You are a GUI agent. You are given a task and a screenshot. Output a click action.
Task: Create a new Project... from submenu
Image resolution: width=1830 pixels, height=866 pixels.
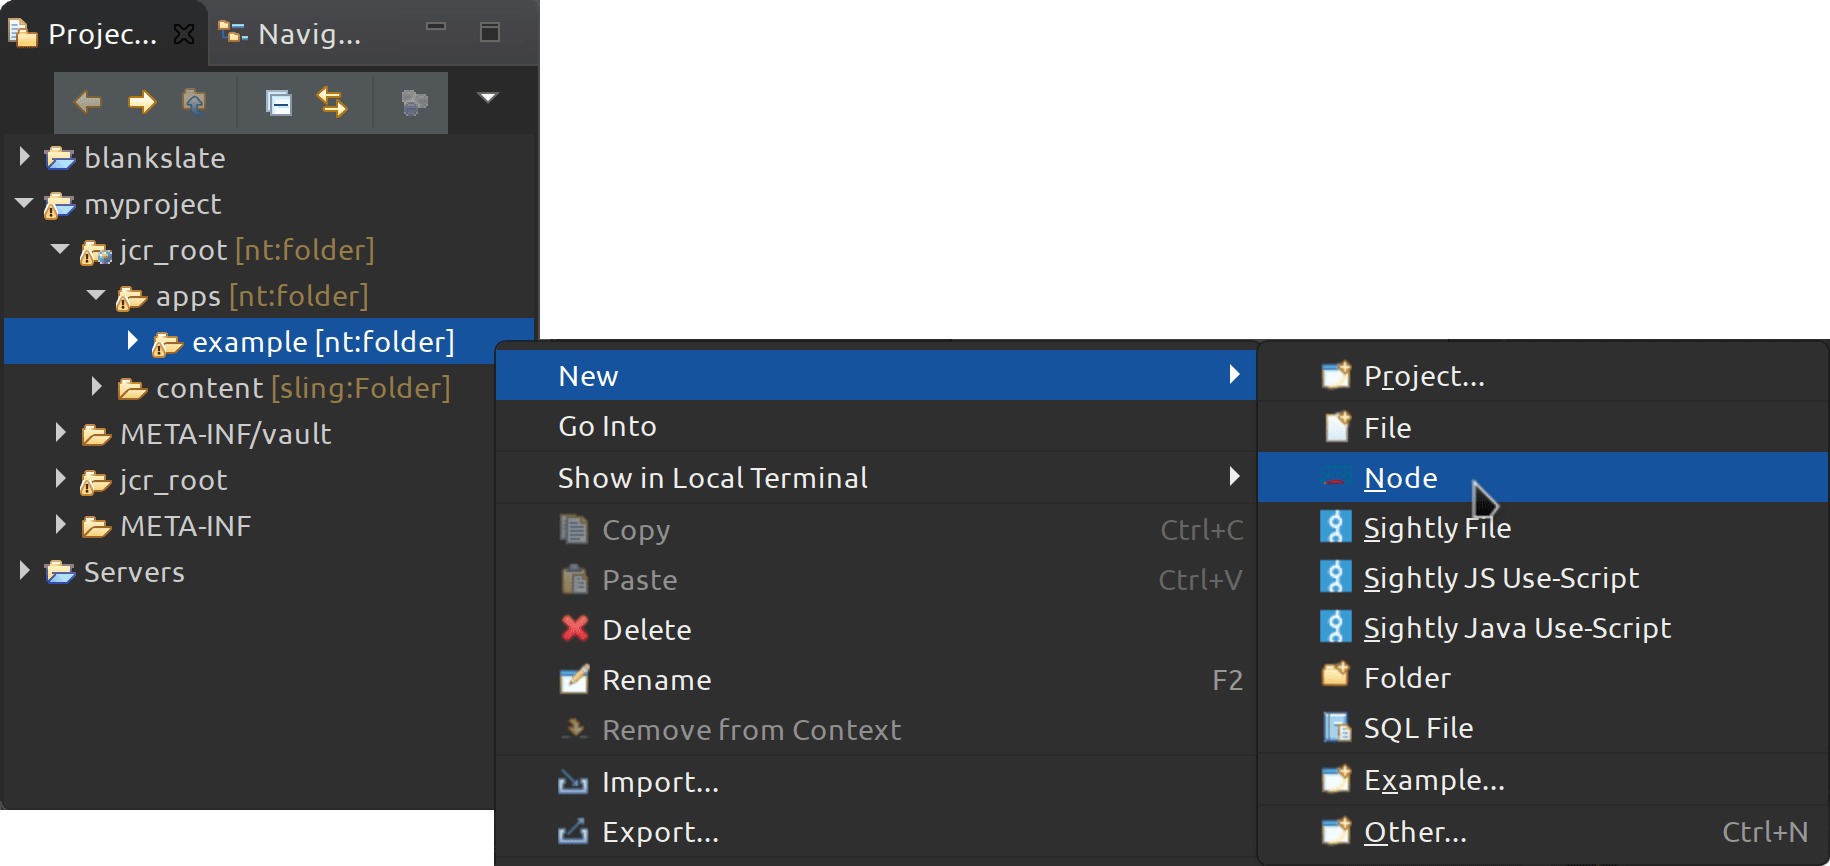pyautogui.click(x=1543, y=376)
